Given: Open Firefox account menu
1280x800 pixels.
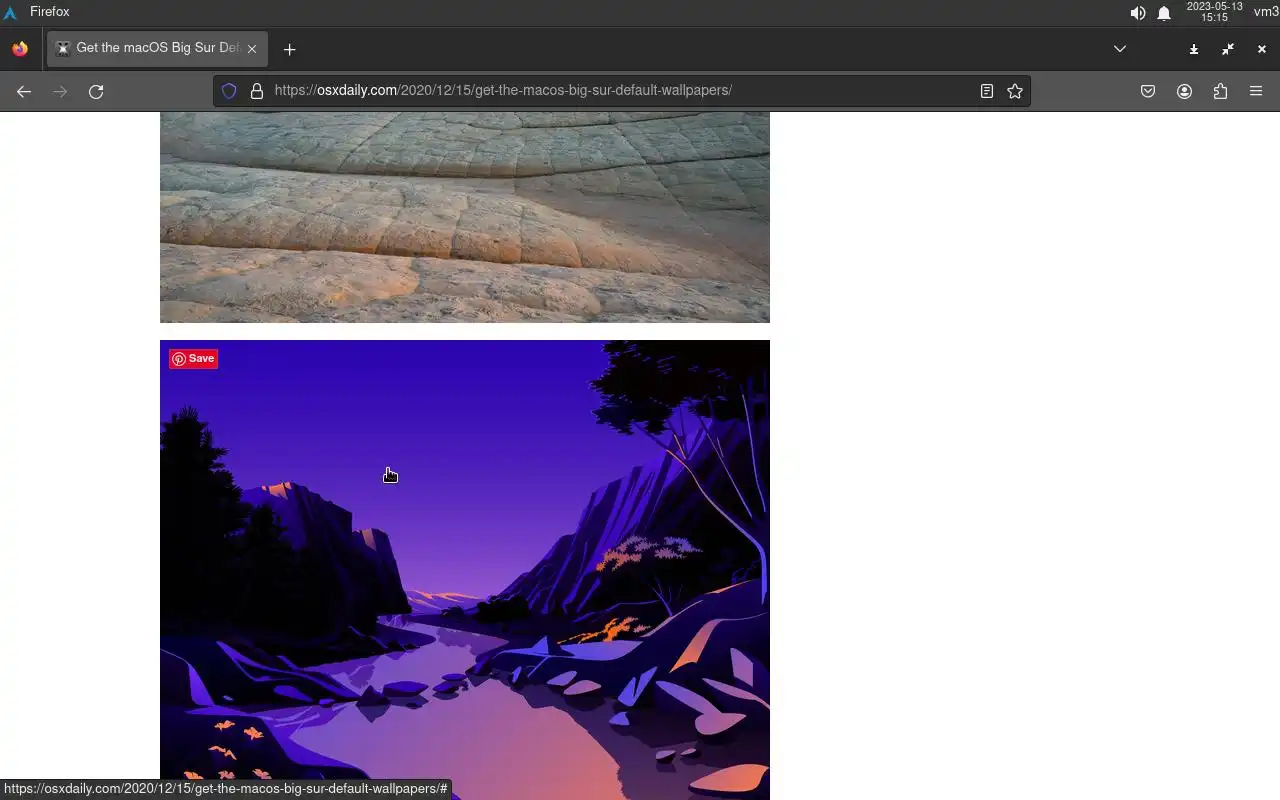Looking at the screenshot, I should 1184,91.
